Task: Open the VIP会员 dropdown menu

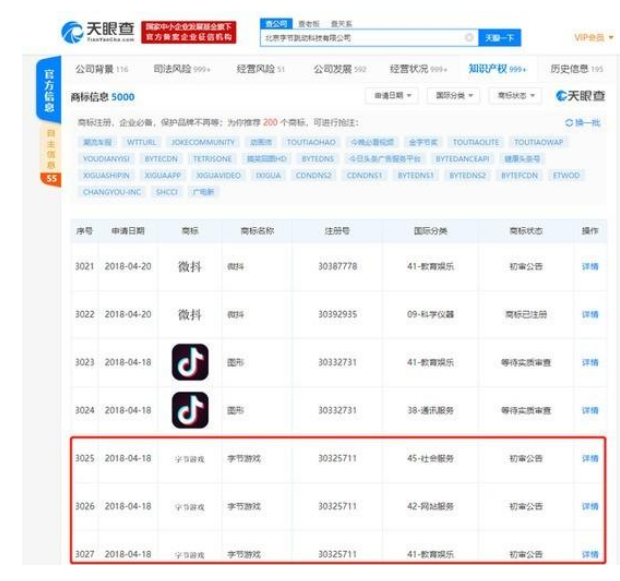Action: [x=594, y=38]
